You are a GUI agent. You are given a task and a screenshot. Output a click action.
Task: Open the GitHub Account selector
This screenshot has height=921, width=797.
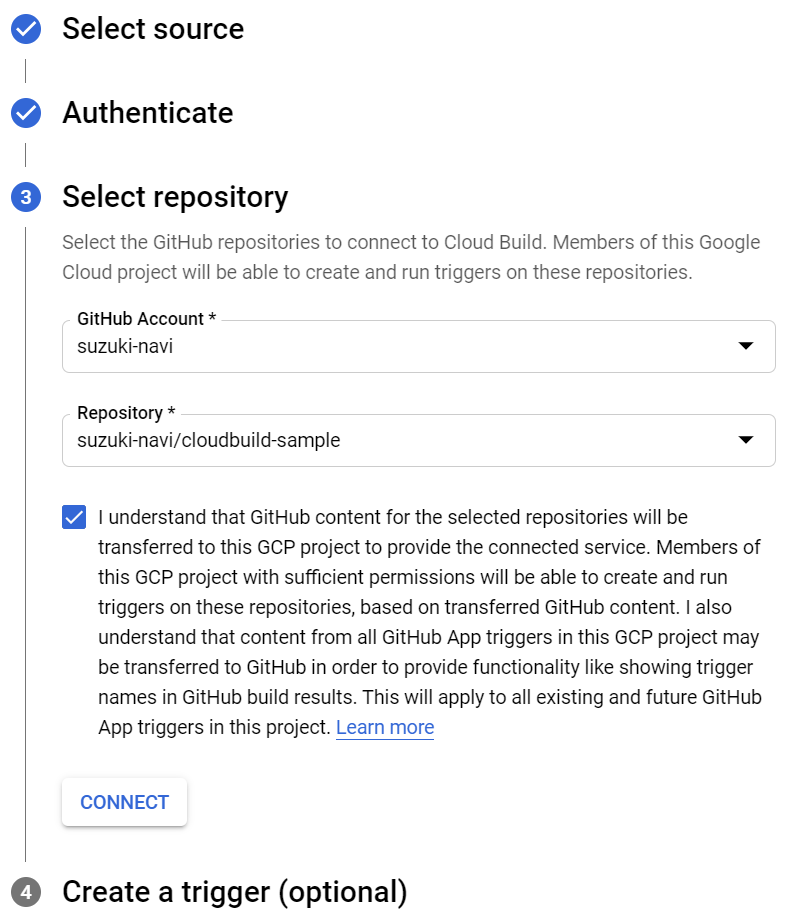[400, 346]
